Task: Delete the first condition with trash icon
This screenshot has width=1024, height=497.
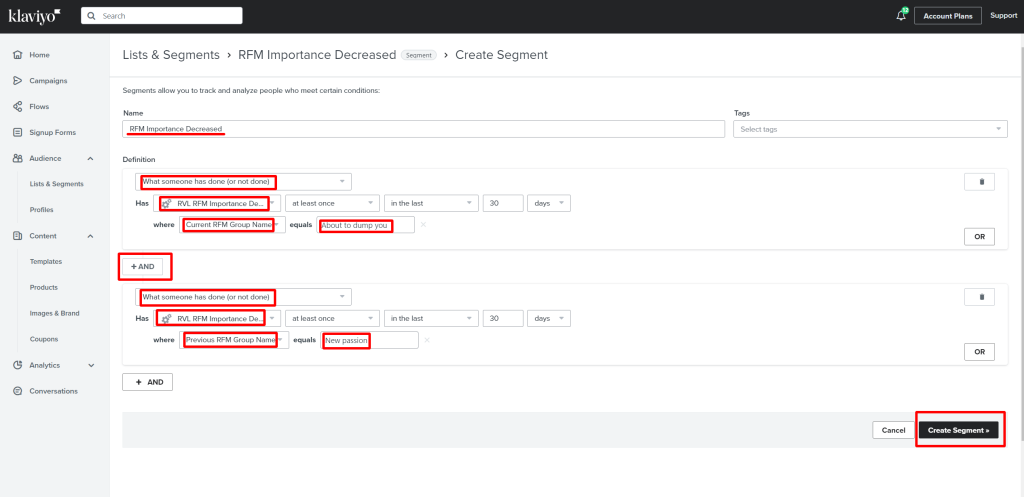Action: tap(980, 182)
